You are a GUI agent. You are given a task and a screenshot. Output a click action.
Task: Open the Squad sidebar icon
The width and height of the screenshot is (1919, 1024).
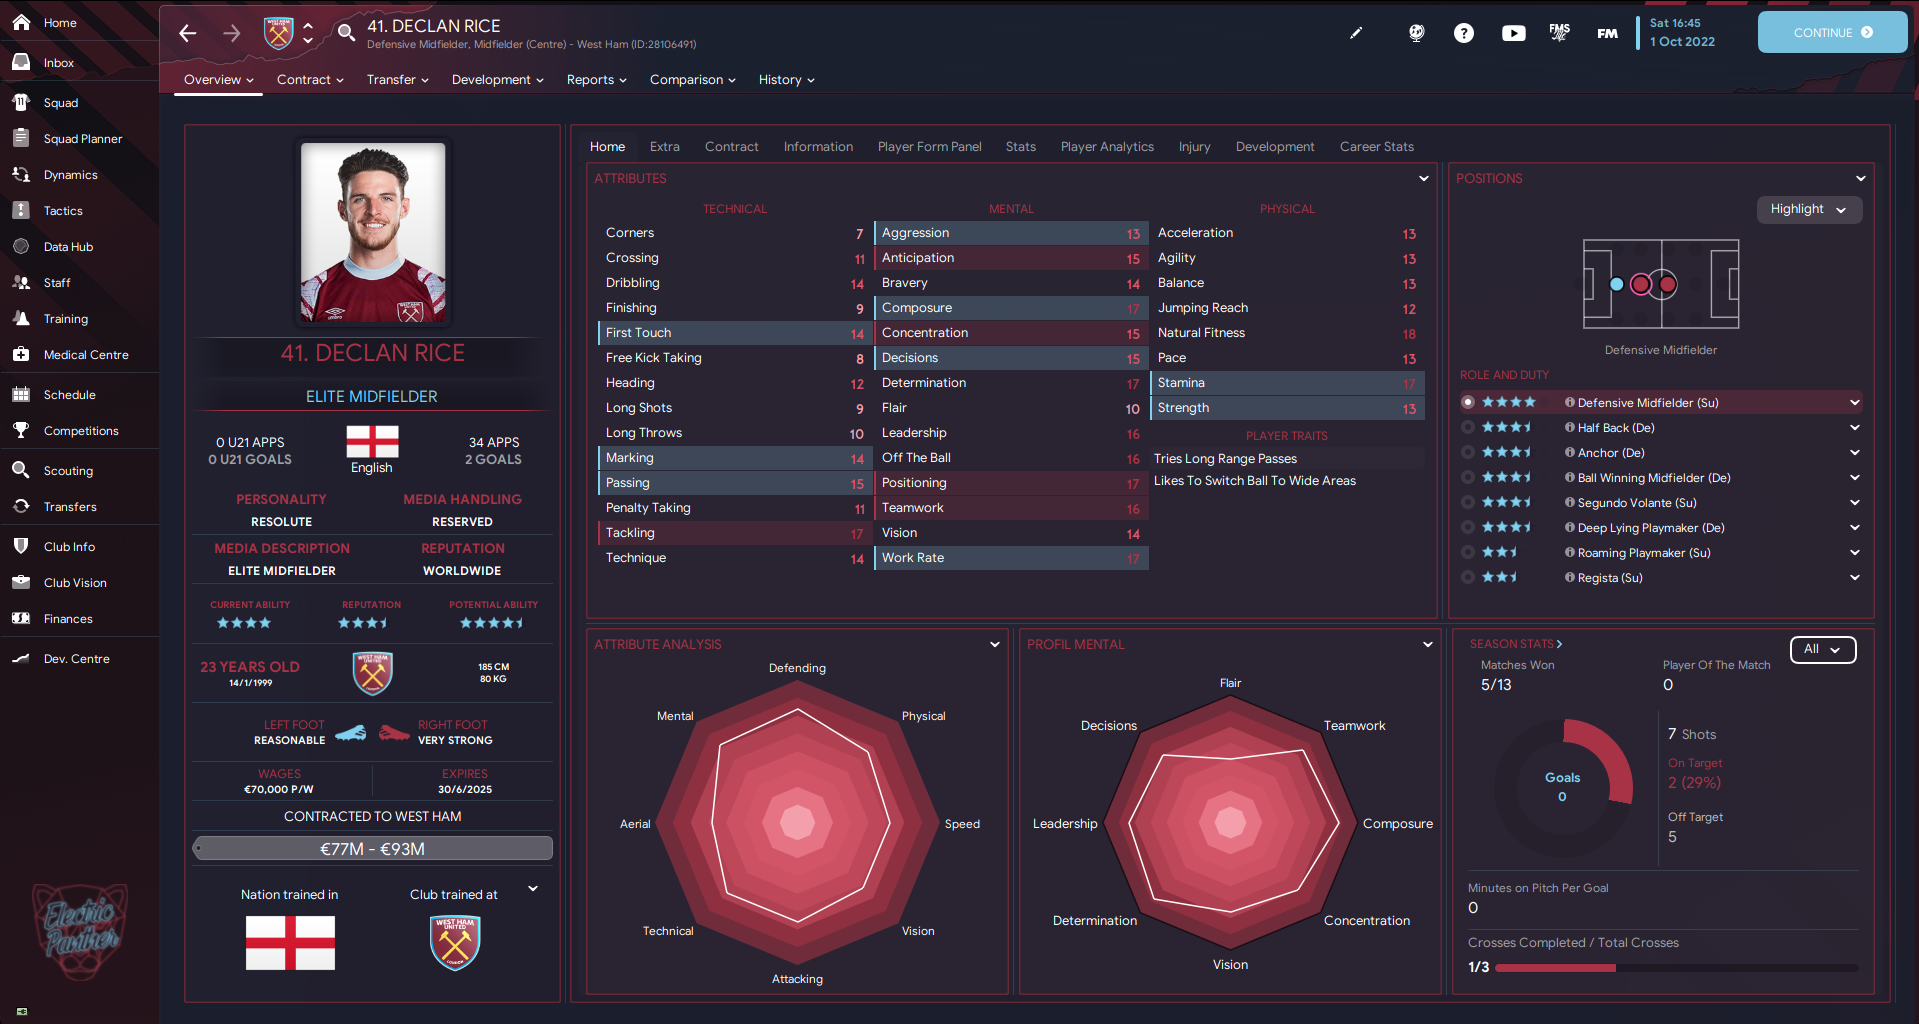tap(21, 102)
